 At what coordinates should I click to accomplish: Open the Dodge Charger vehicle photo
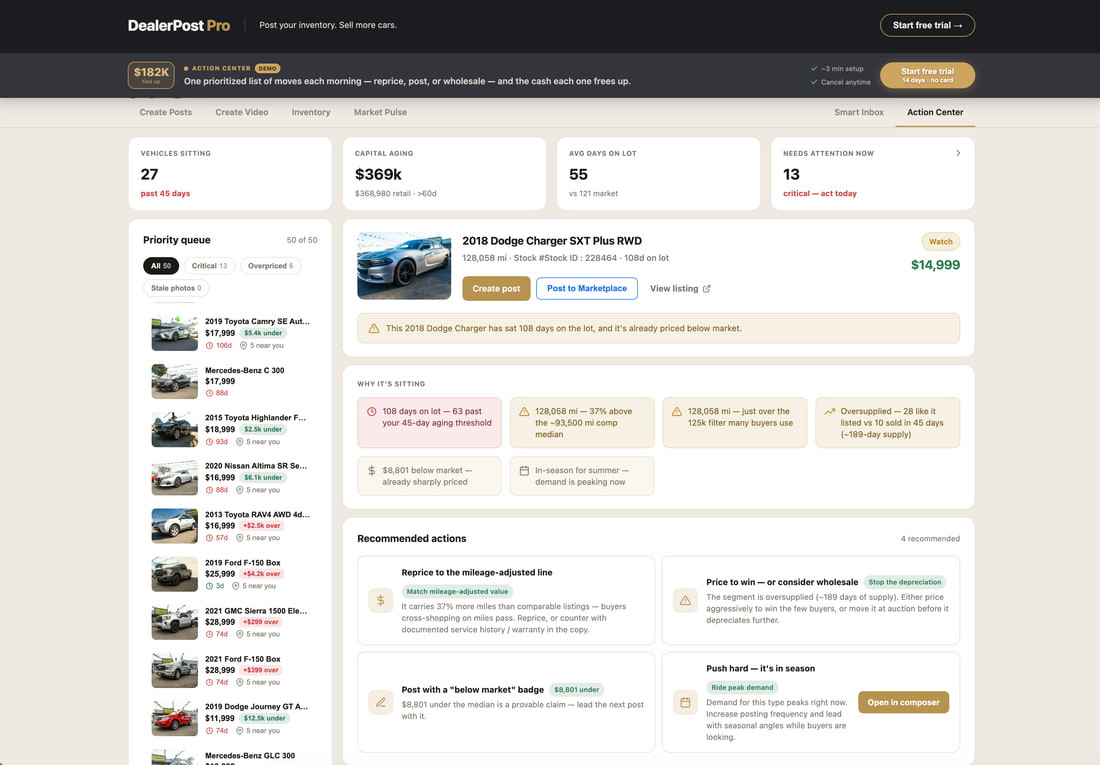[x=404, y=266]
